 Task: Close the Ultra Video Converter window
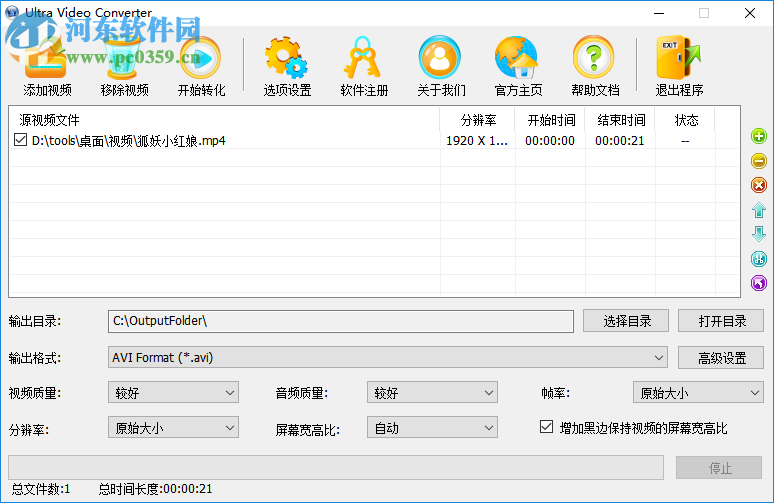tap(750, 13)
